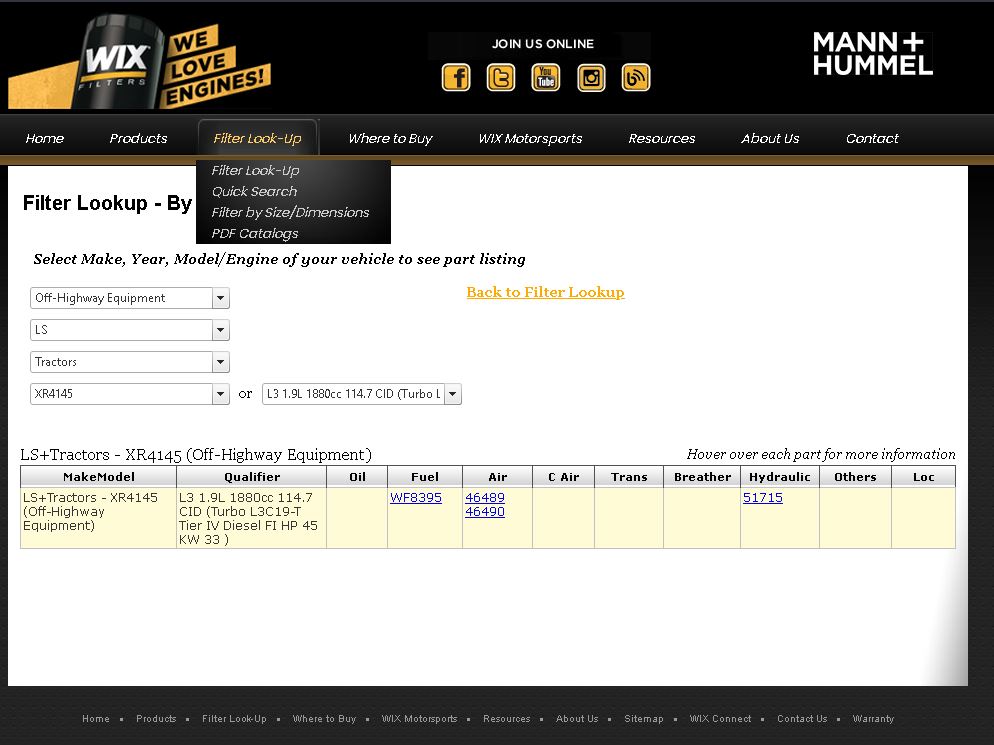
Task: Go to Home in the top navigation
Action: tap(44, 138)
